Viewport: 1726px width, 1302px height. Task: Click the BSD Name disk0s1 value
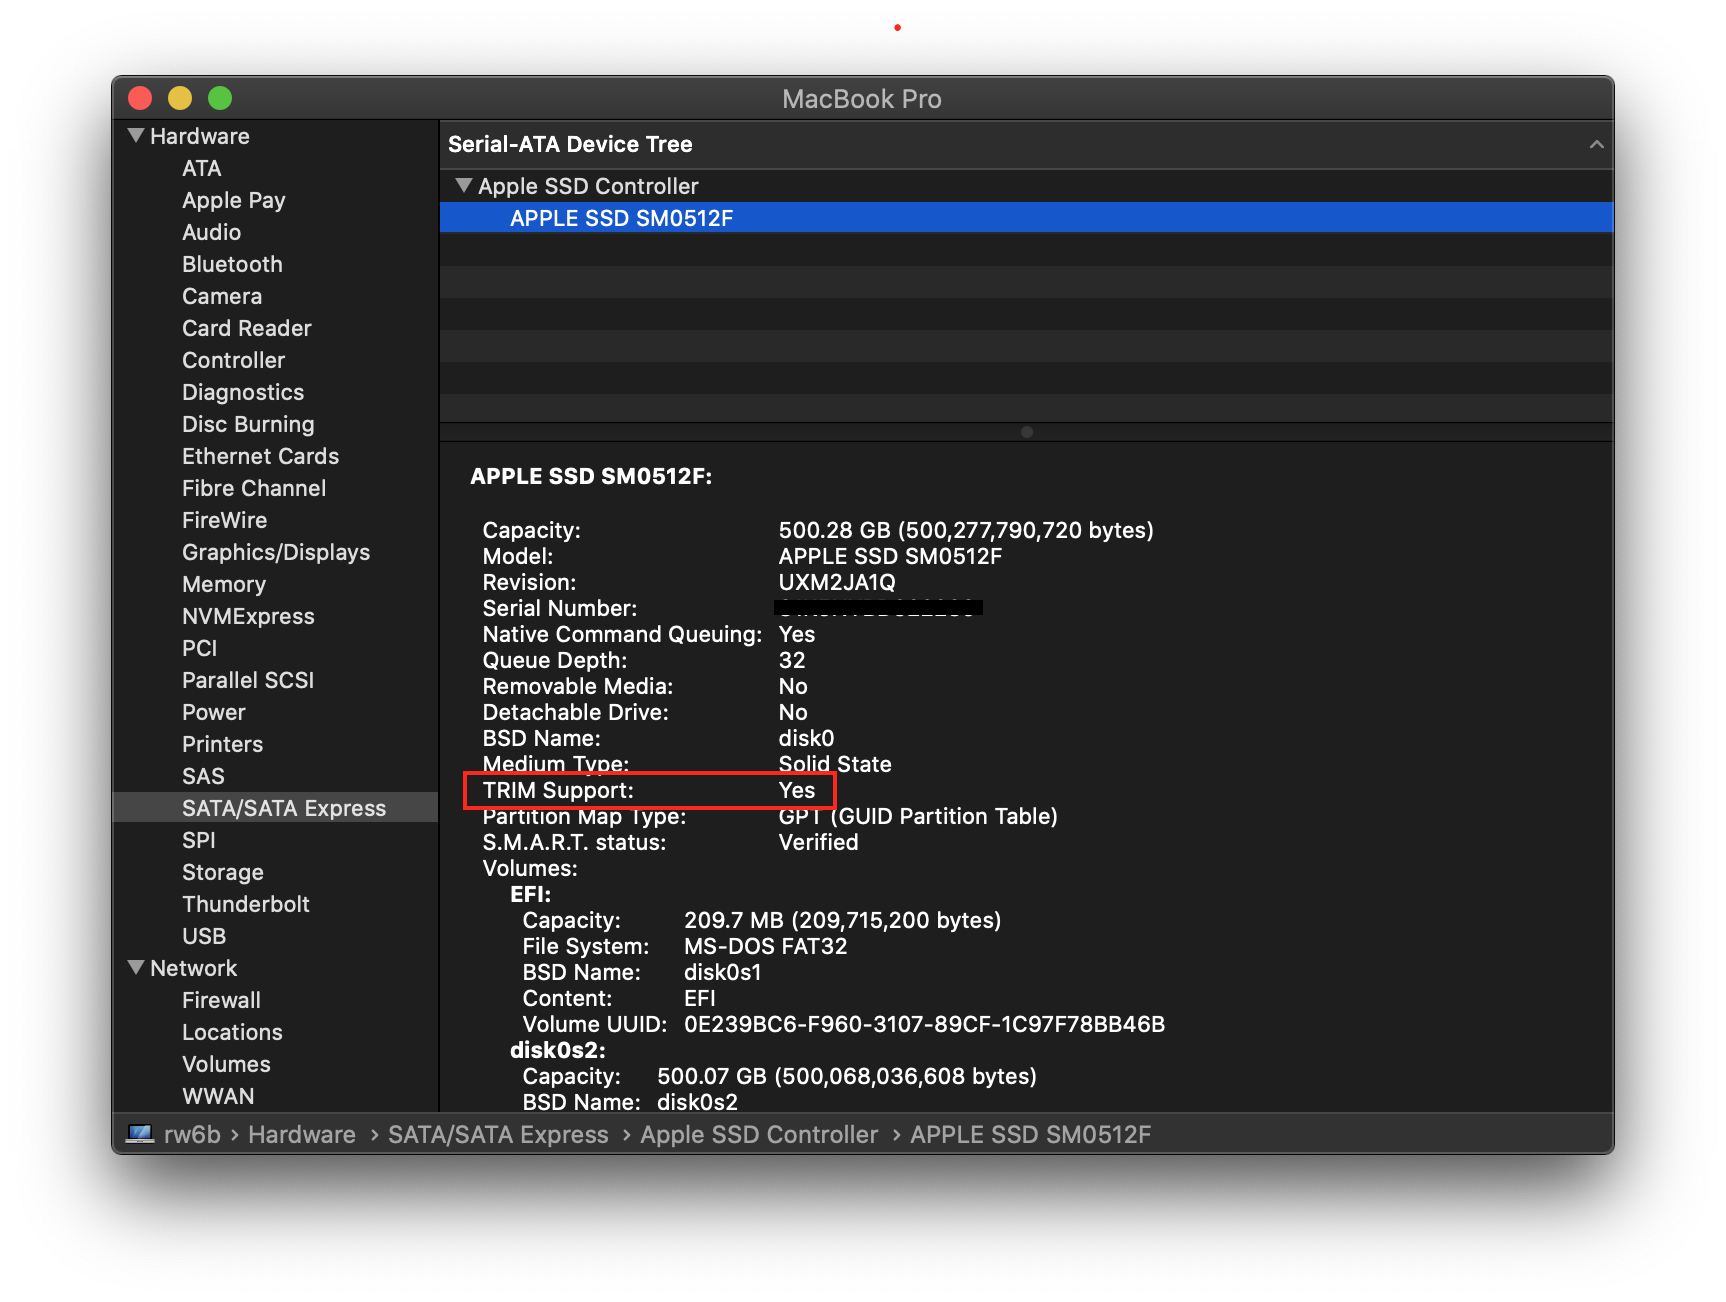[x=722, y=972]
